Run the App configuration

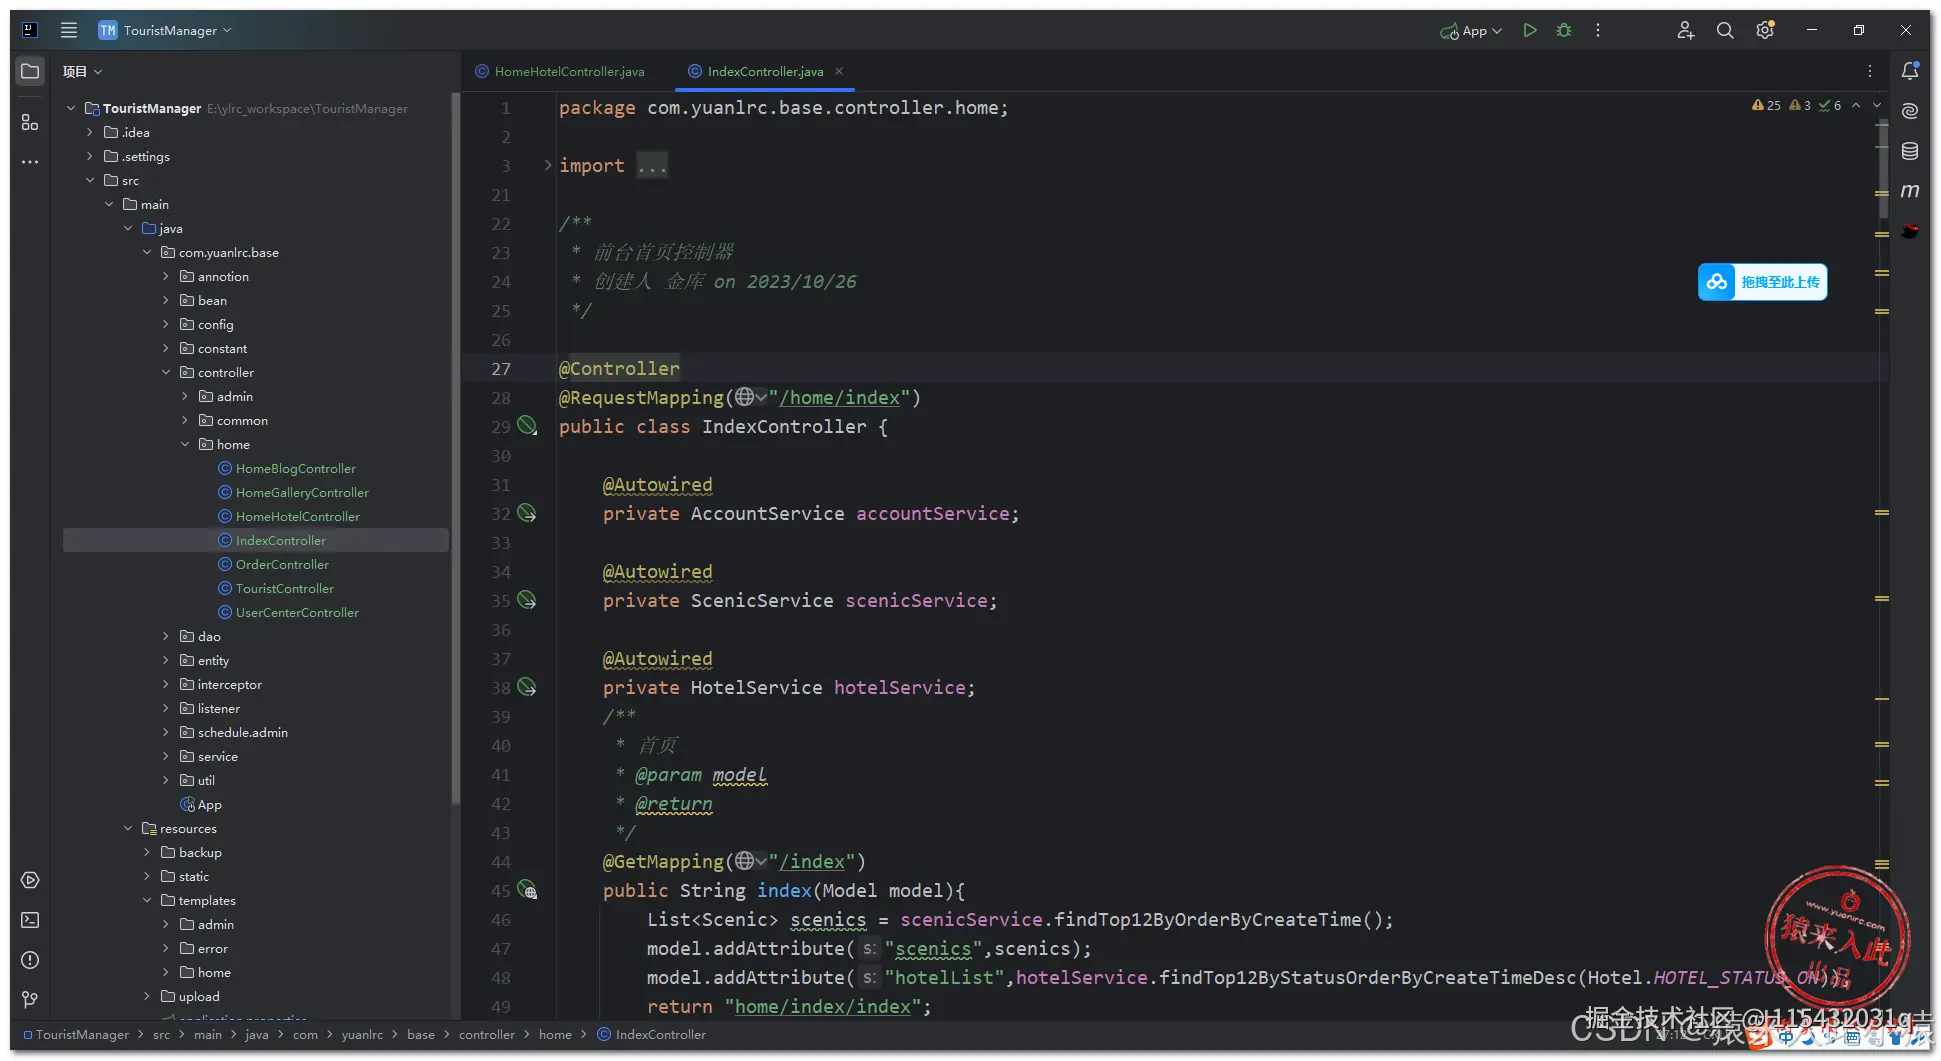1529,30
